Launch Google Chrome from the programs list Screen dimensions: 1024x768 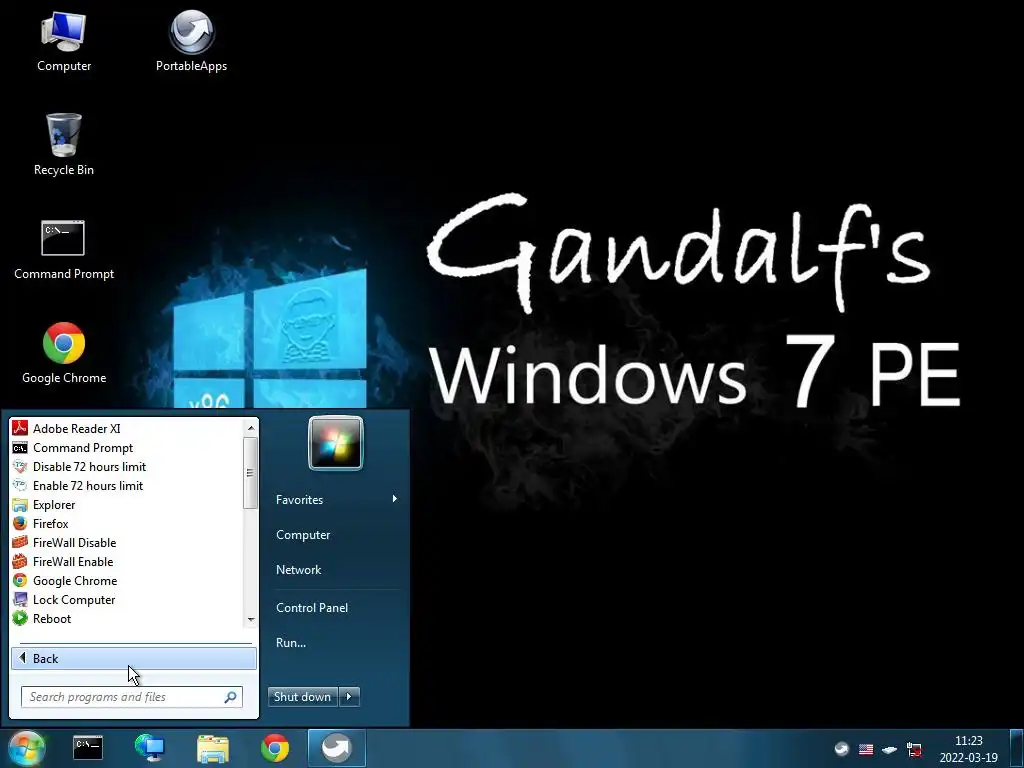click(x=128, y=581)
